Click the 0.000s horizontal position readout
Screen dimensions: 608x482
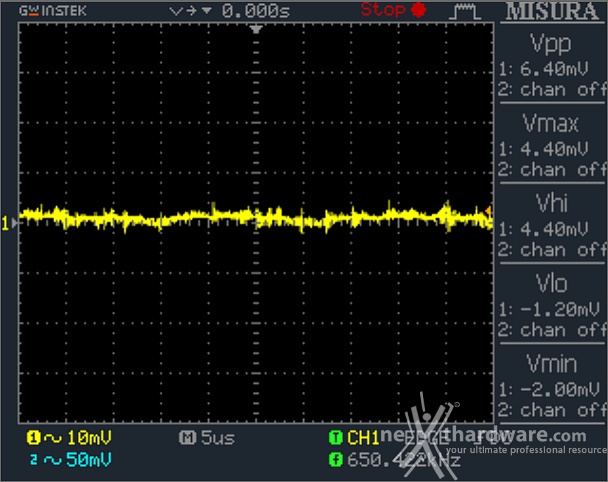coord(256,12)
